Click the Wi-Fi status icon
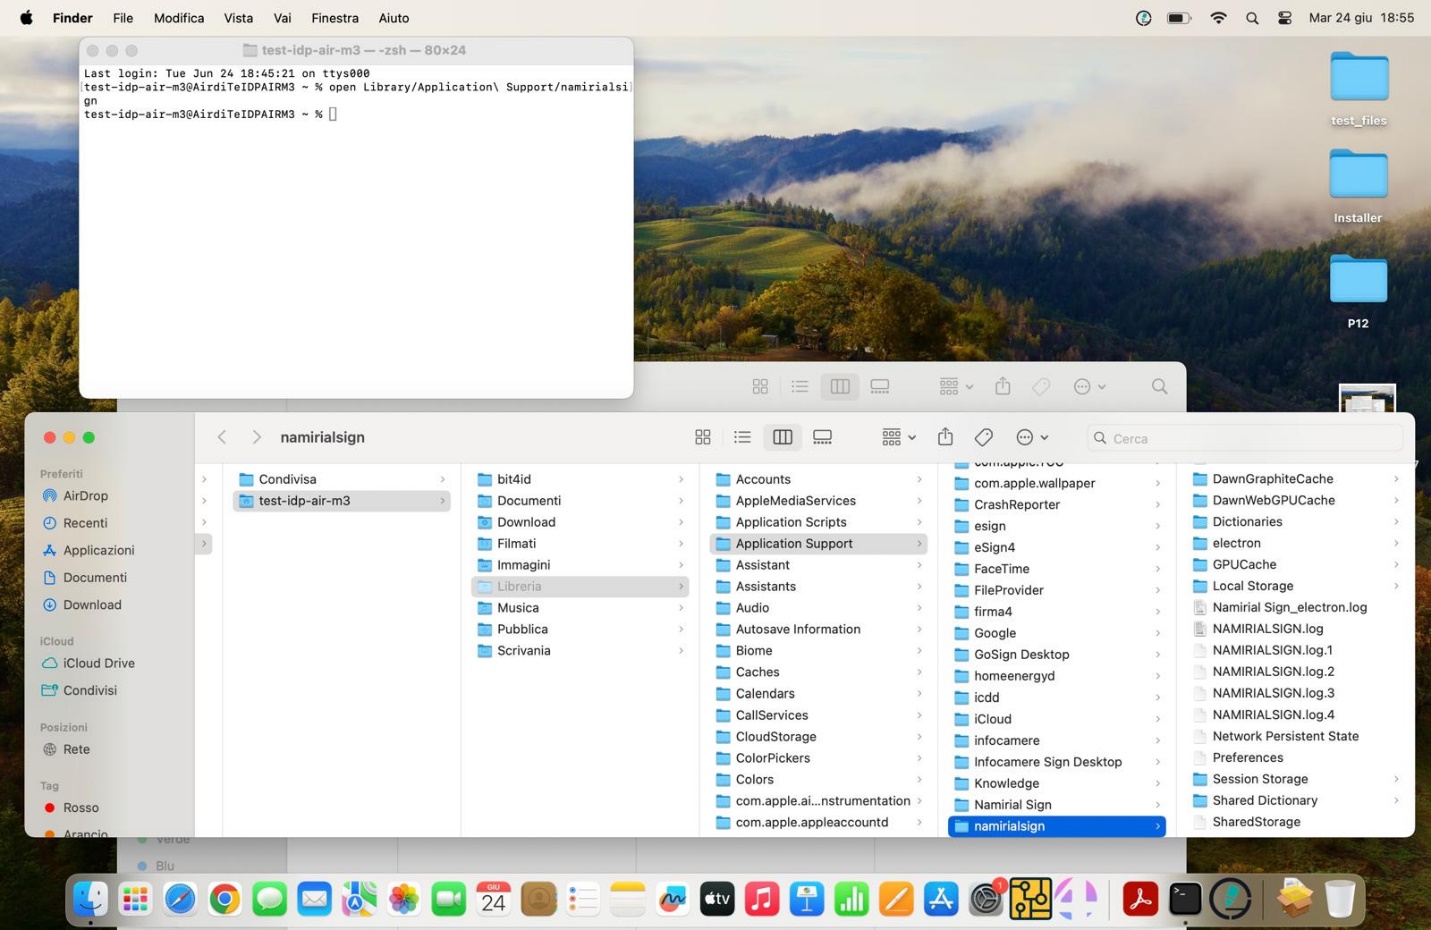Viewport: 1431px width, 930px height. [1218, 18]
